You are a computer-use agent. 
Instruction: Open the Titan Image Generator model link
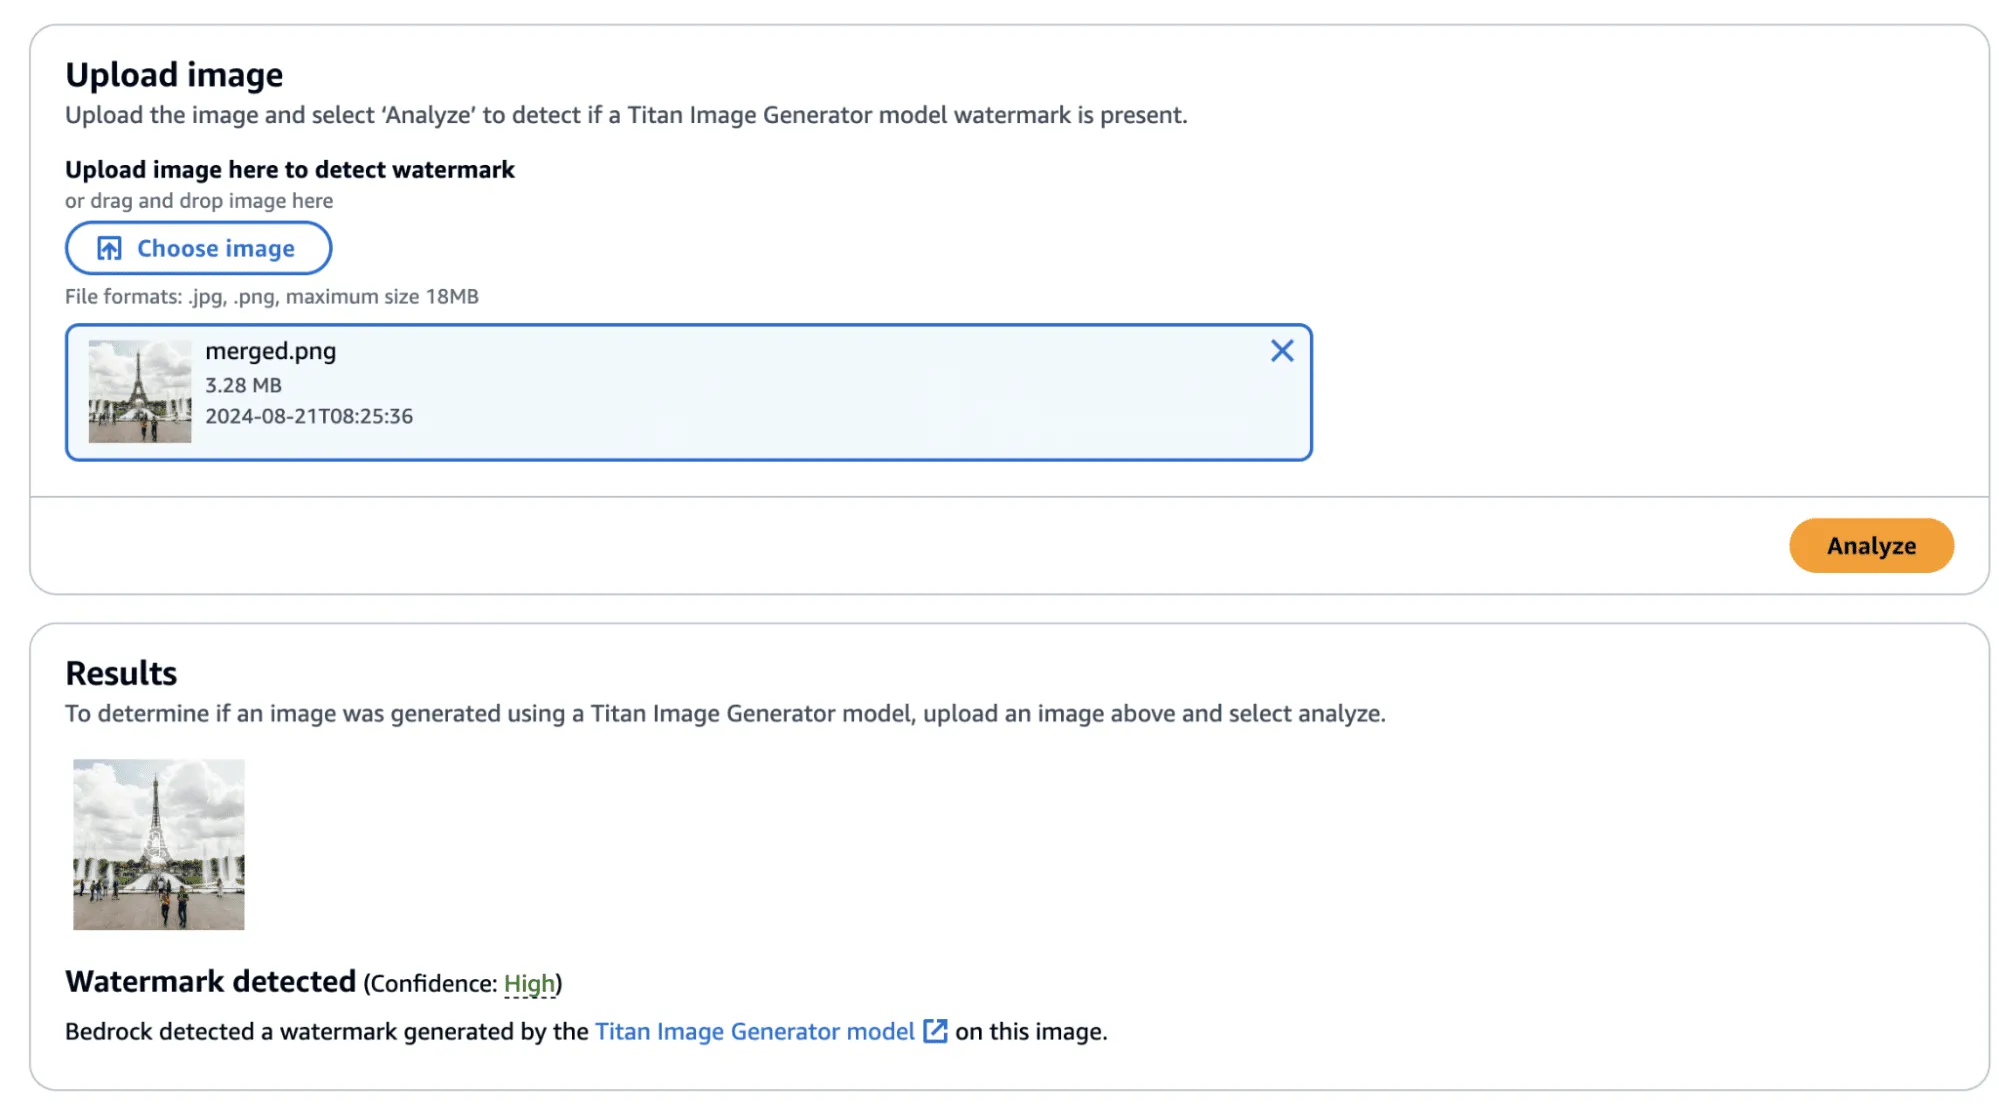tap(754, 1031)
